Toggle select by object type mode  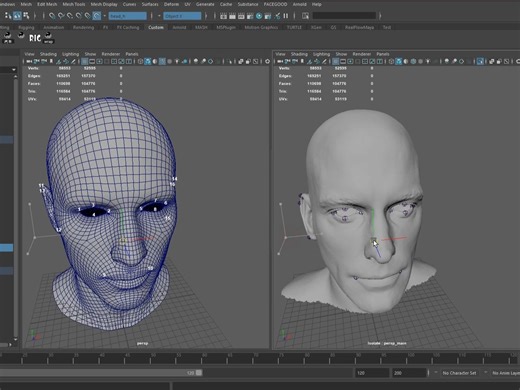pyautogui.click(x=17, y=16)
